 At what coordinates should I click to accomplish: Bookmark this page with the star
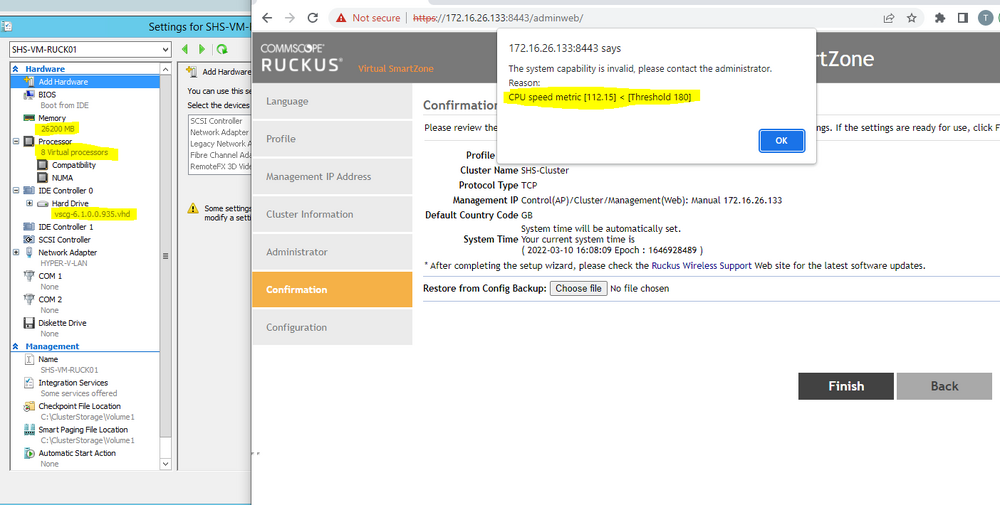coord(912,18)
